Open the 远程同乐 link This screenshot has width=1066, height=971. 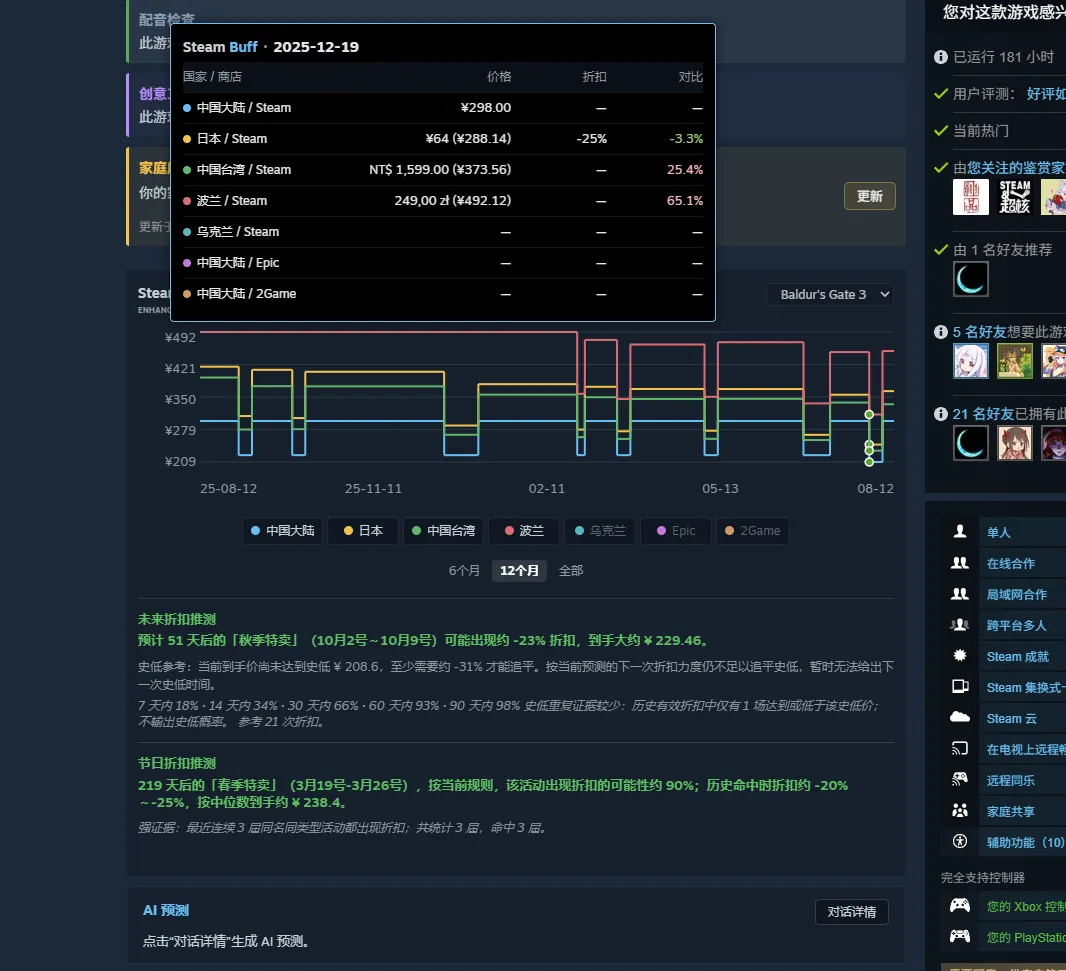[1010, 780]
